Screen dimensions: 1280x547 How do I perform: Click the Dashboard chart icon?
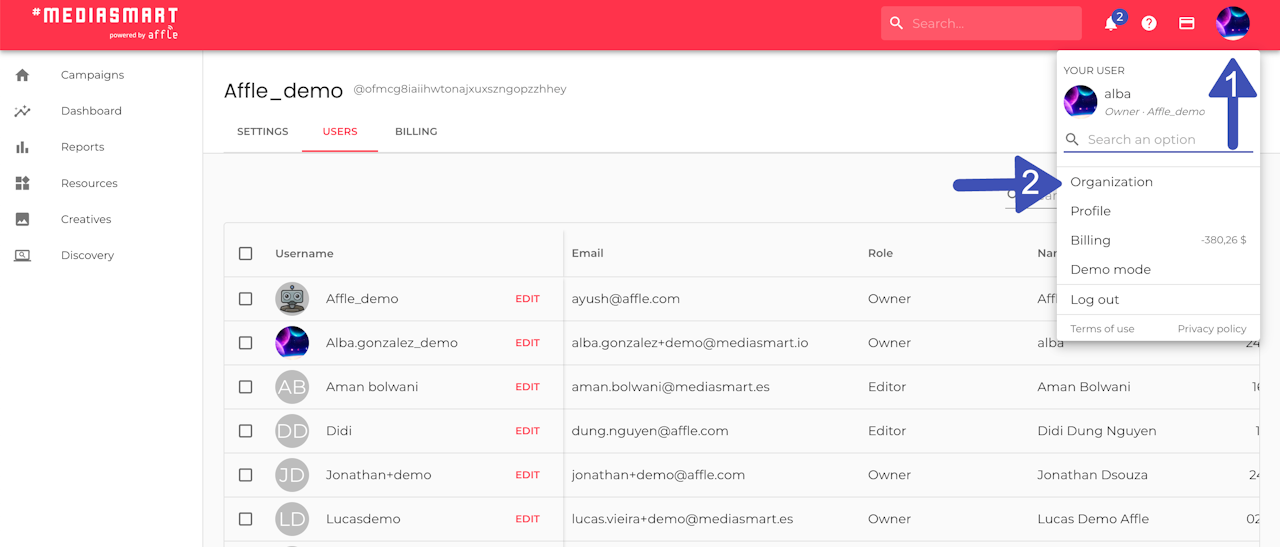22,111
